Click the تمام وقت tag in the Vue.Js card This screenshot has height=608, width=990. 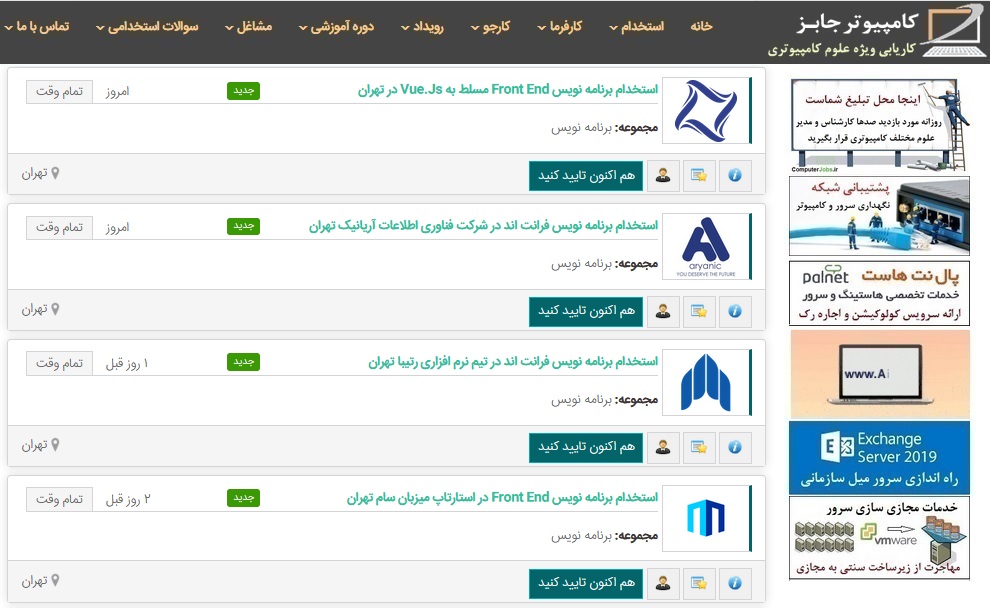tap(59, 92)
